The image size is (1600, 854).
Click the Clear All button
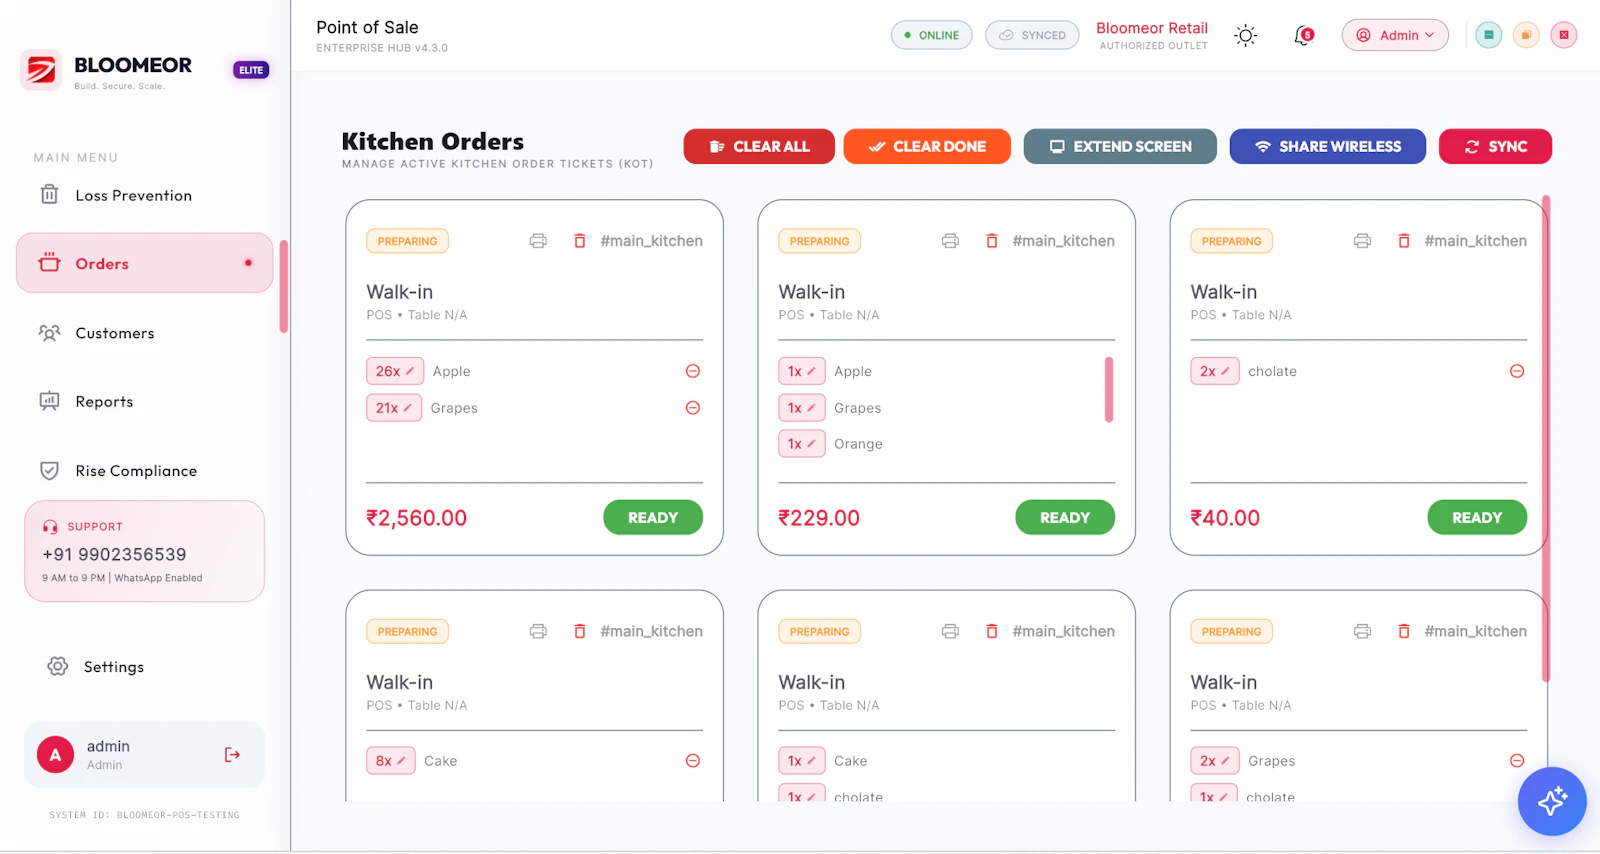click(x=759, y=146)
